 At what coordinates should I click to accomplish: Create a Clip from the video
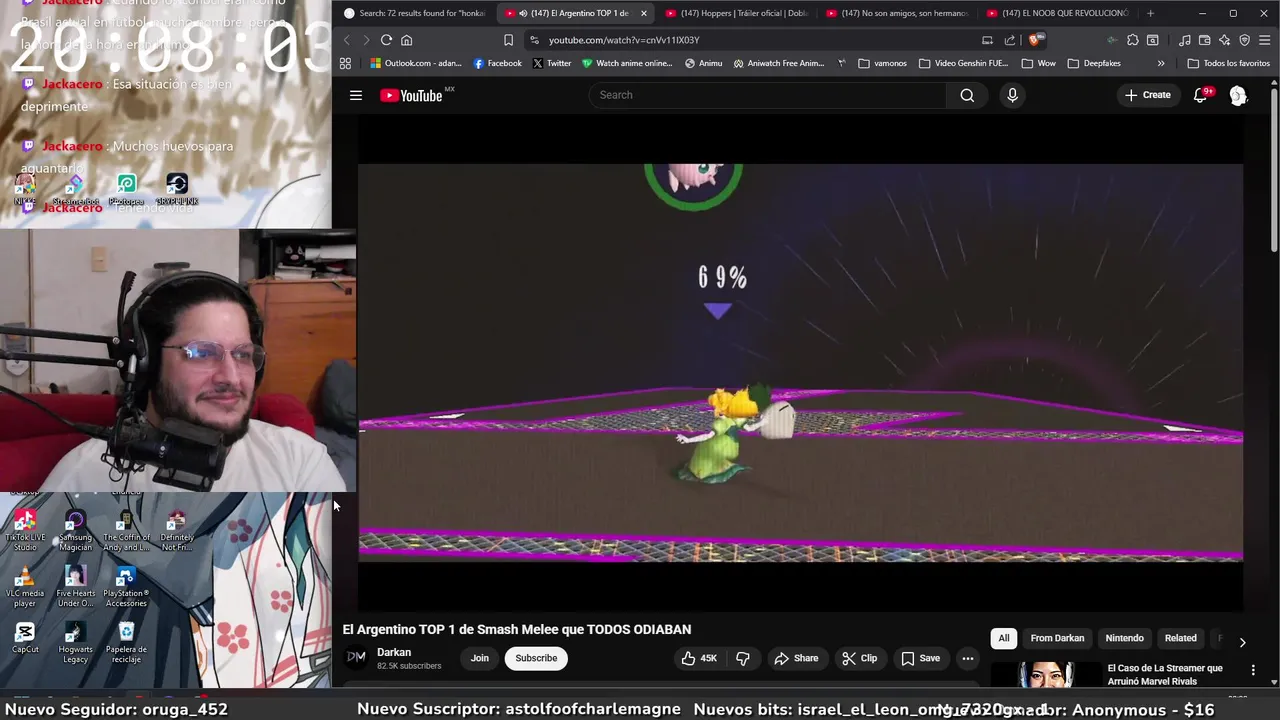(x=859, y=658)
